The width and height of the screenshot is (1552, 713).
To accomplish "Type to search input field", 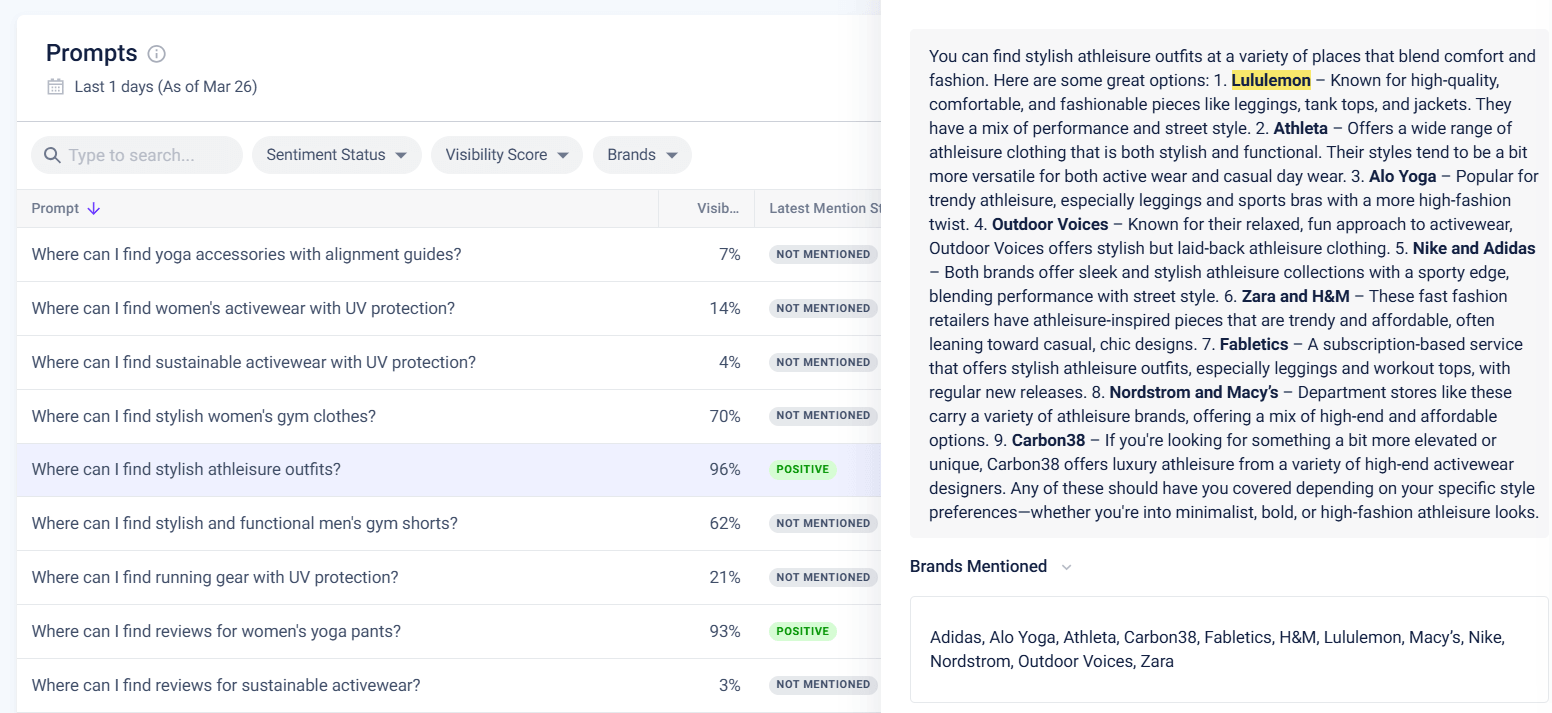I will (x=137, y=155).
